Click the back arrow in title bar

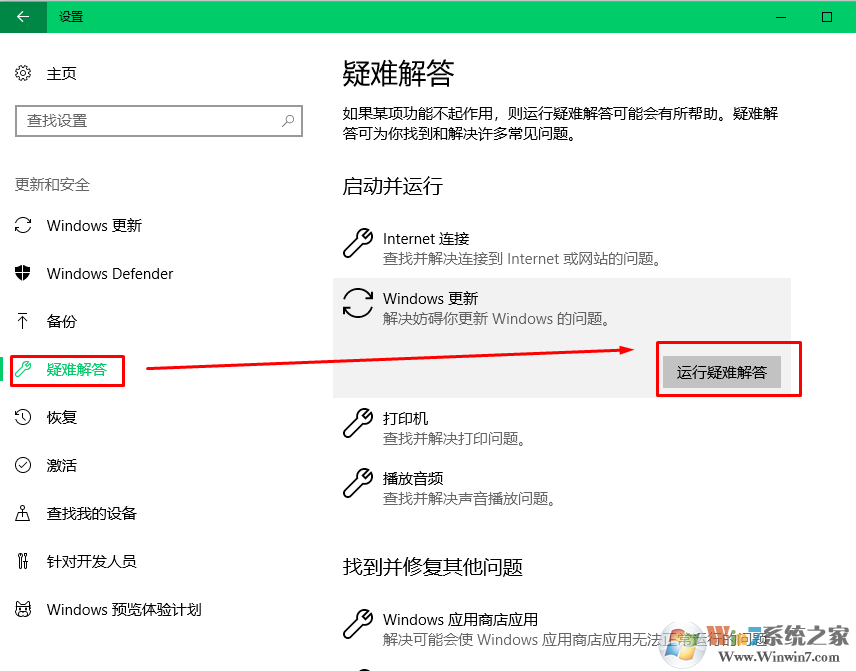[23, 17]
